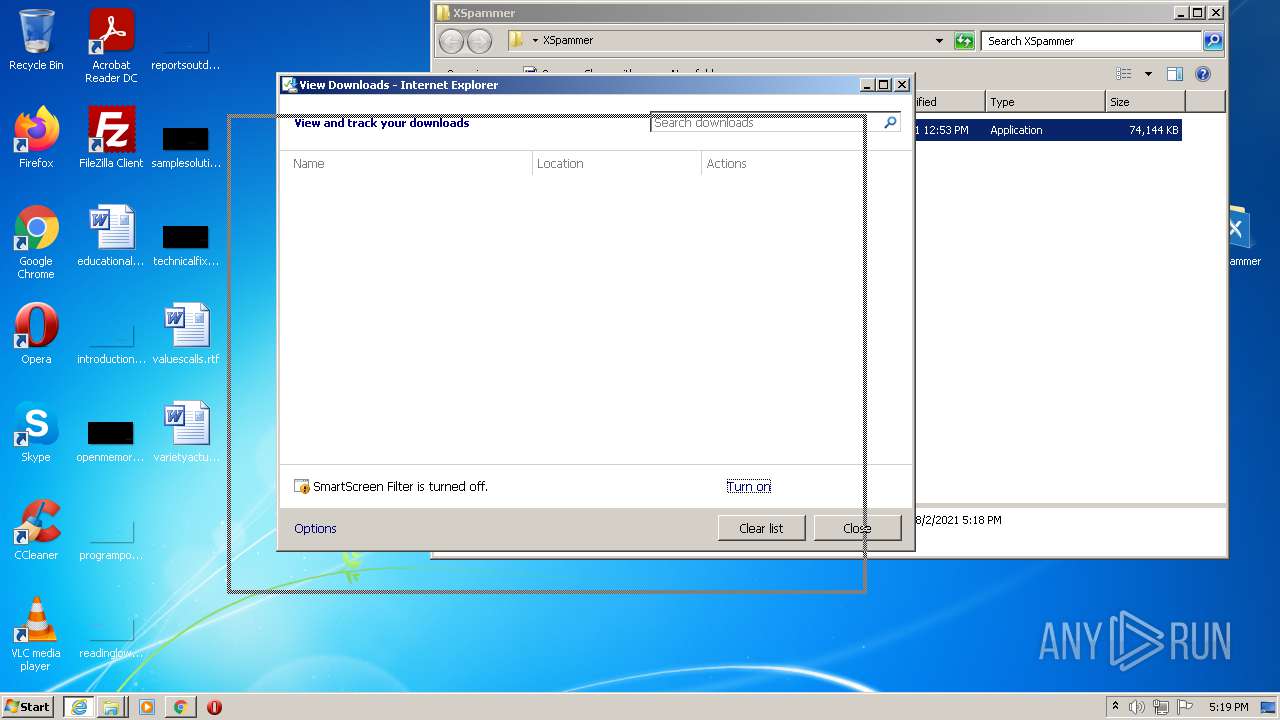Click the Clear list button

[x=761, y=528]
